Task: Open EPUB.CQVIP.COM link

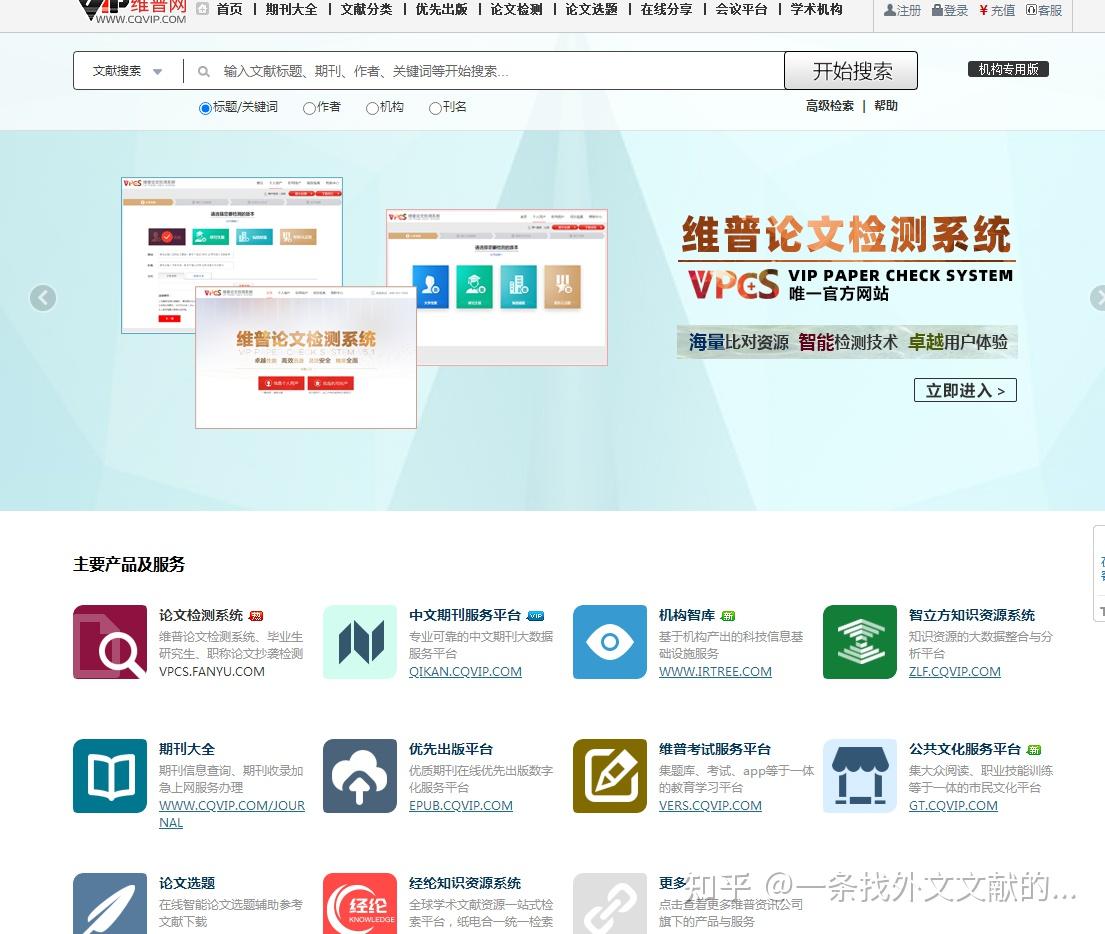Action: point(461,806)
